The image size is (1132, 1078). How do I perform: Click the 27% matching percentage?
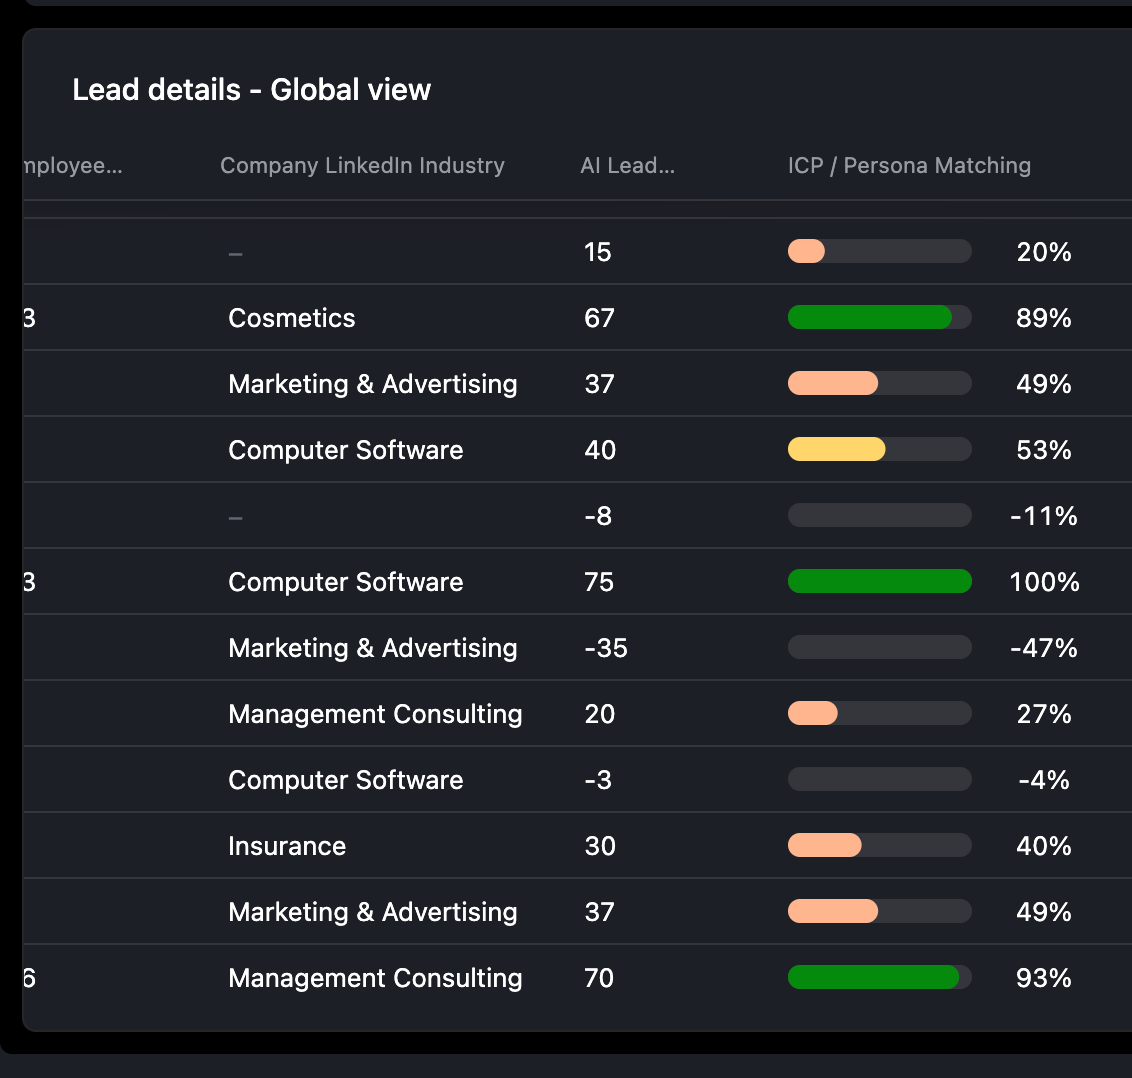pos(1043,714)
